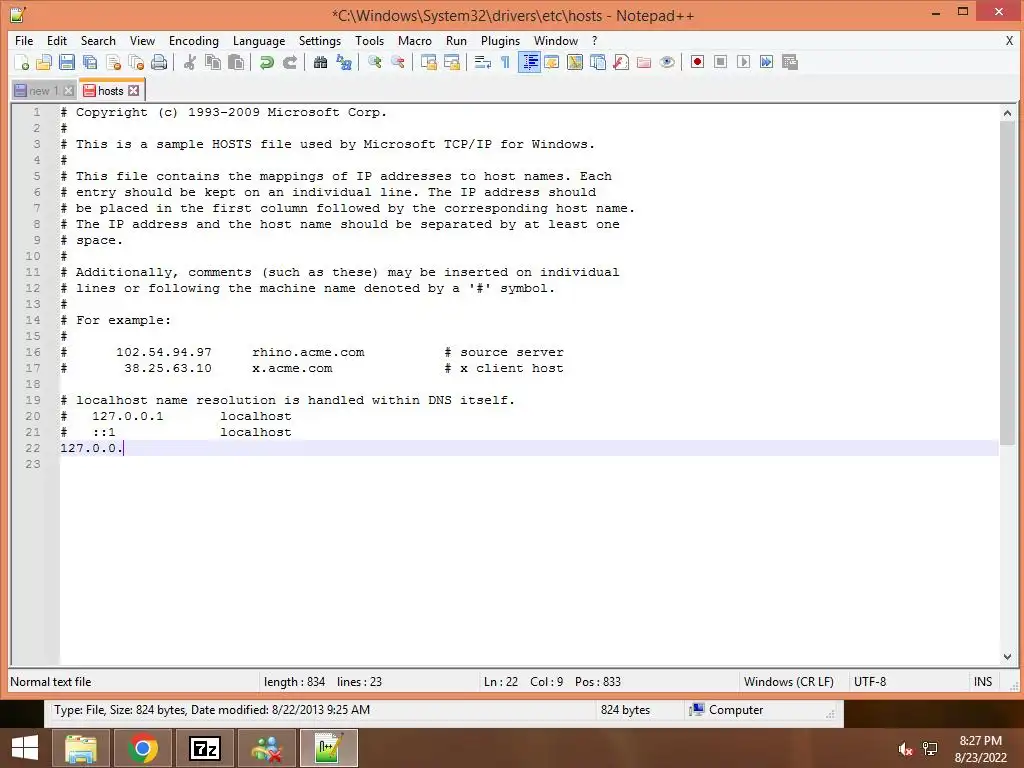
Task: Open the Window menu
Action: coord(556,40)
